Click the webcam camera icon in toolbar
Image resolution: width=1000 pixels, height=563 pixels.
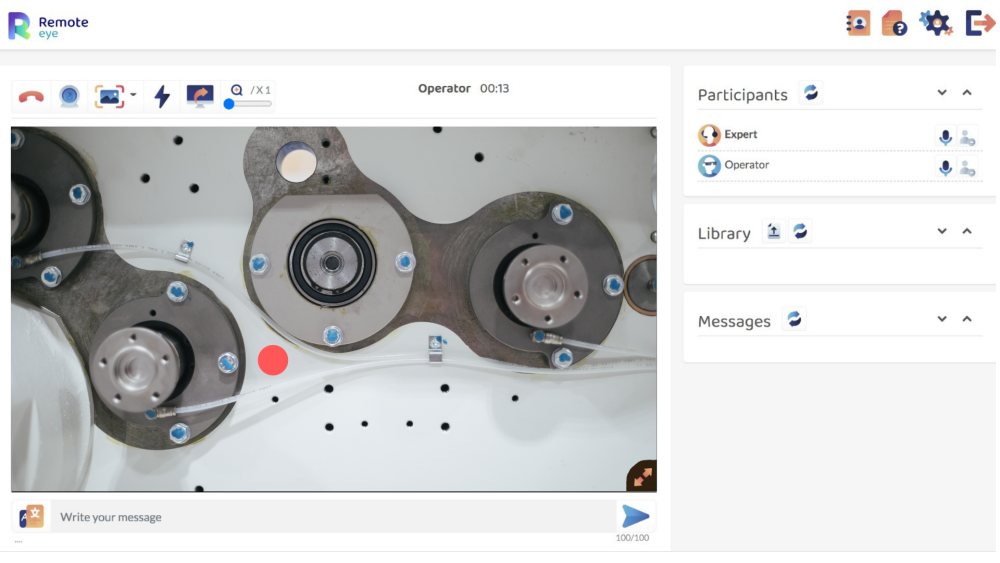click(x=69, y=96)
